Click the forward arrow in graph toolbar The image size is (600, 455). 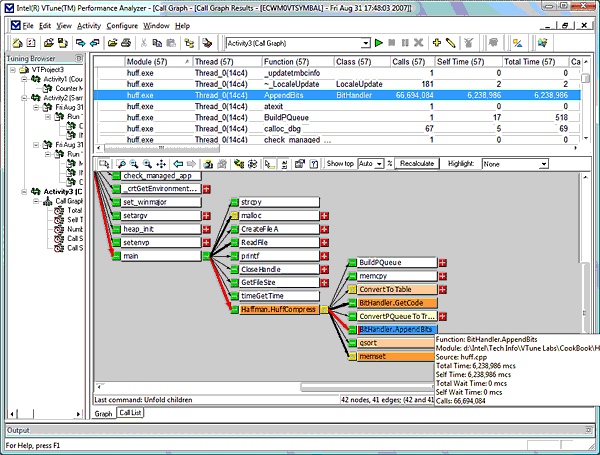point(192,164)
